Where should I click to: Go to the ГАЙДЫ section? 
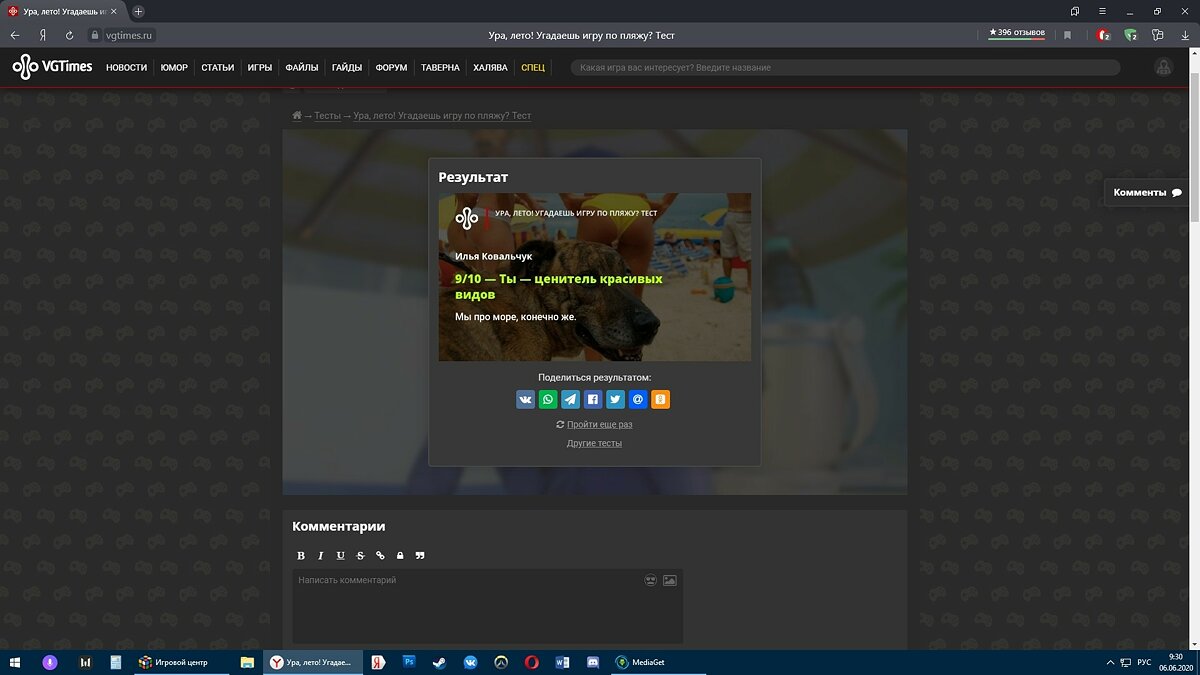(347, 68)
